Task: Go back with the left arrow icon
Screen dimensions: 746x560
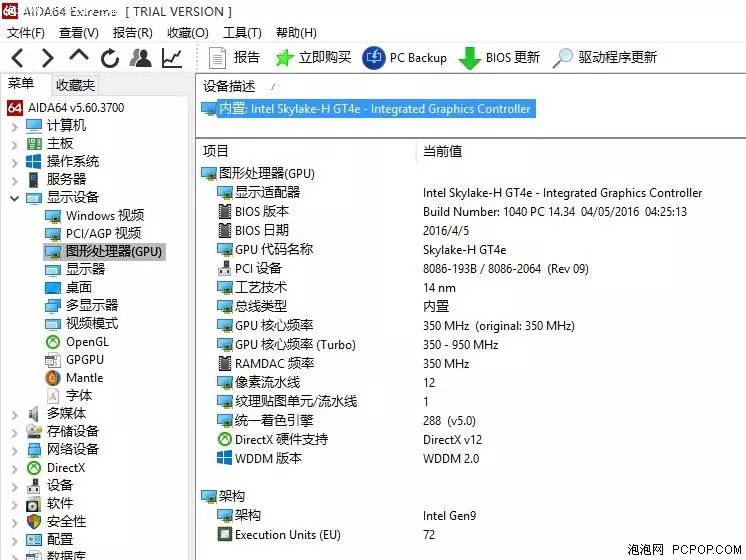Action: coord(18,58)
